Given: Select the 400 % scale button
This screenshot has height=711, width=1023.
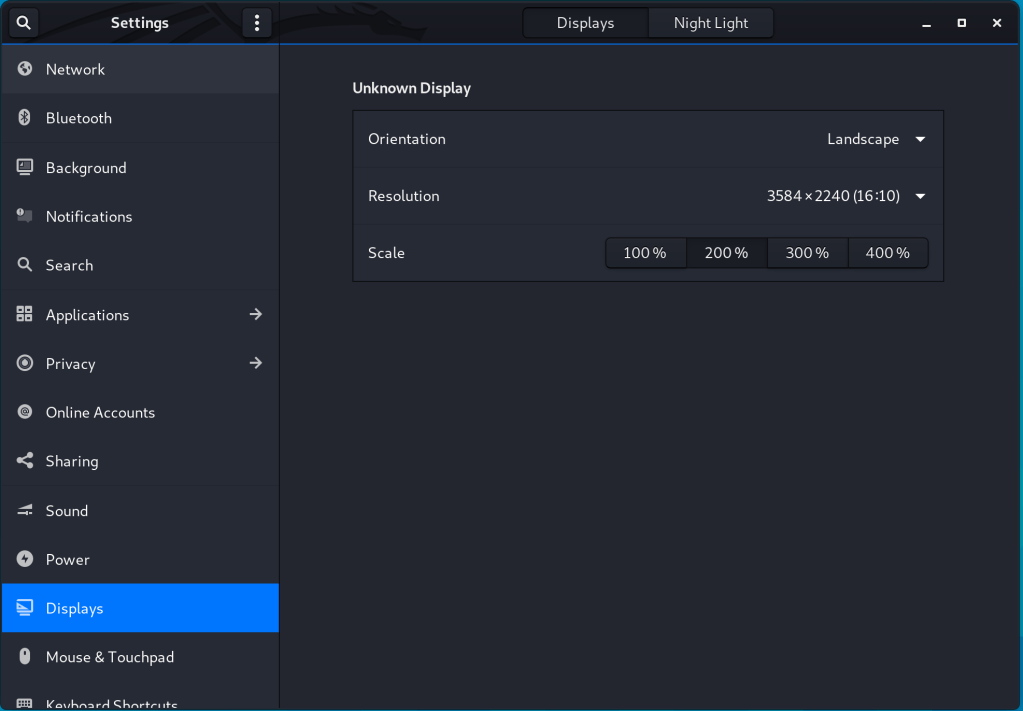Looking at the screenshot, I should coord(888,253).
